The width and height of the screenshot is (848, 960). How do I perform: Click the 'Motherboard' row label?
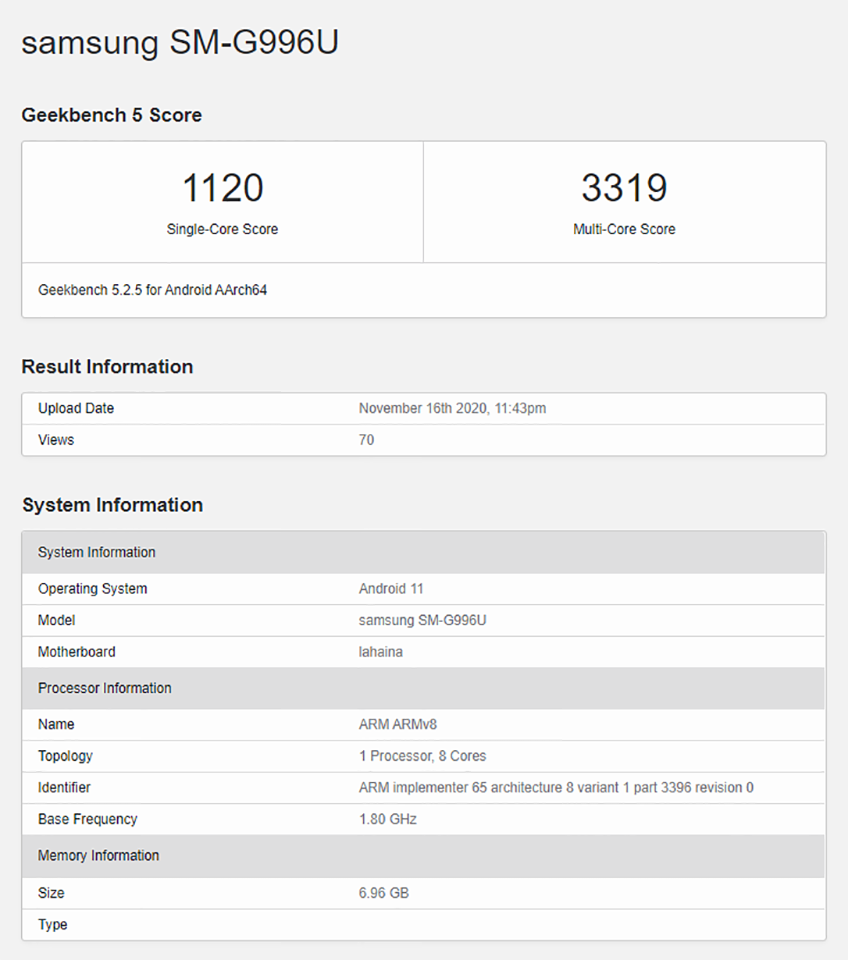77,652
